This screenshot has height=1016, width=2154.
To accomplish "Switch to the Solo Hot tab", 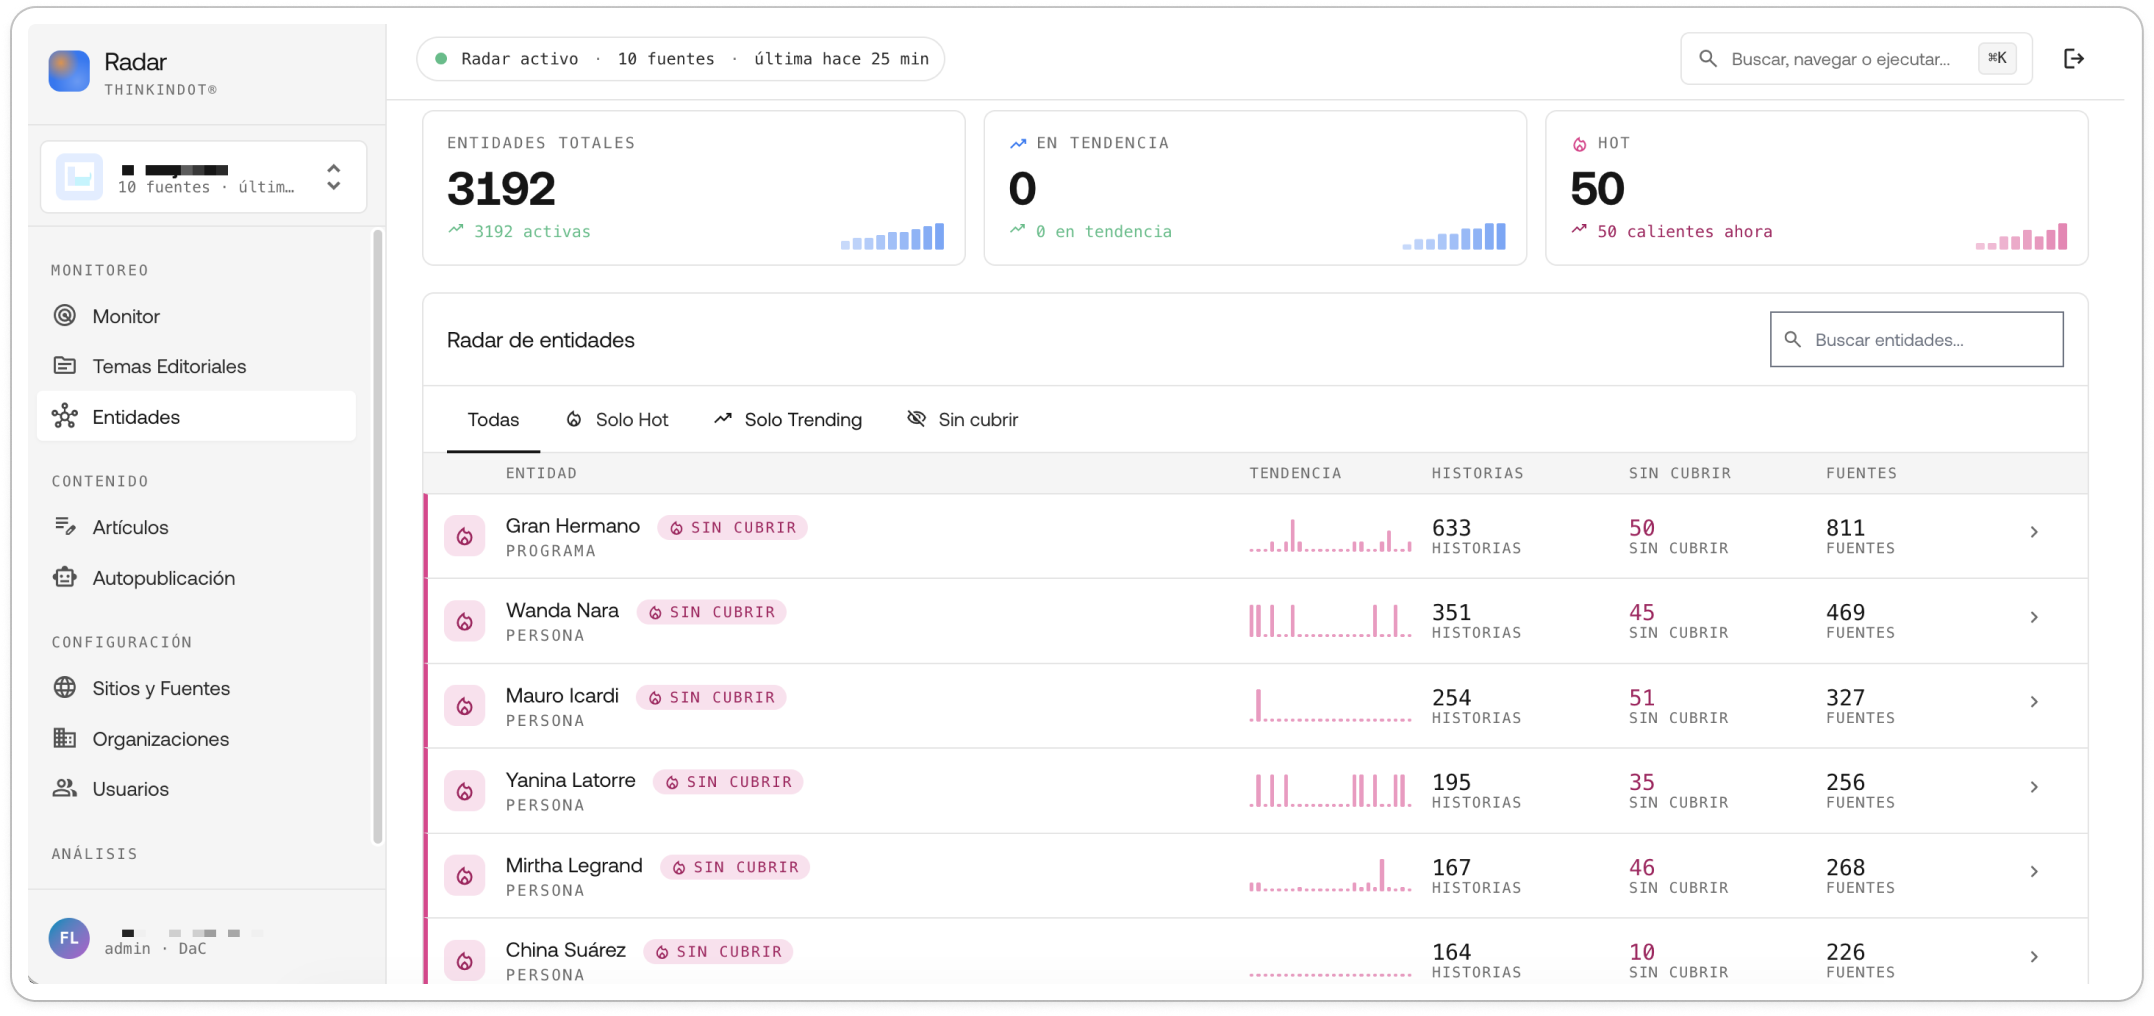I will [617, 420].
